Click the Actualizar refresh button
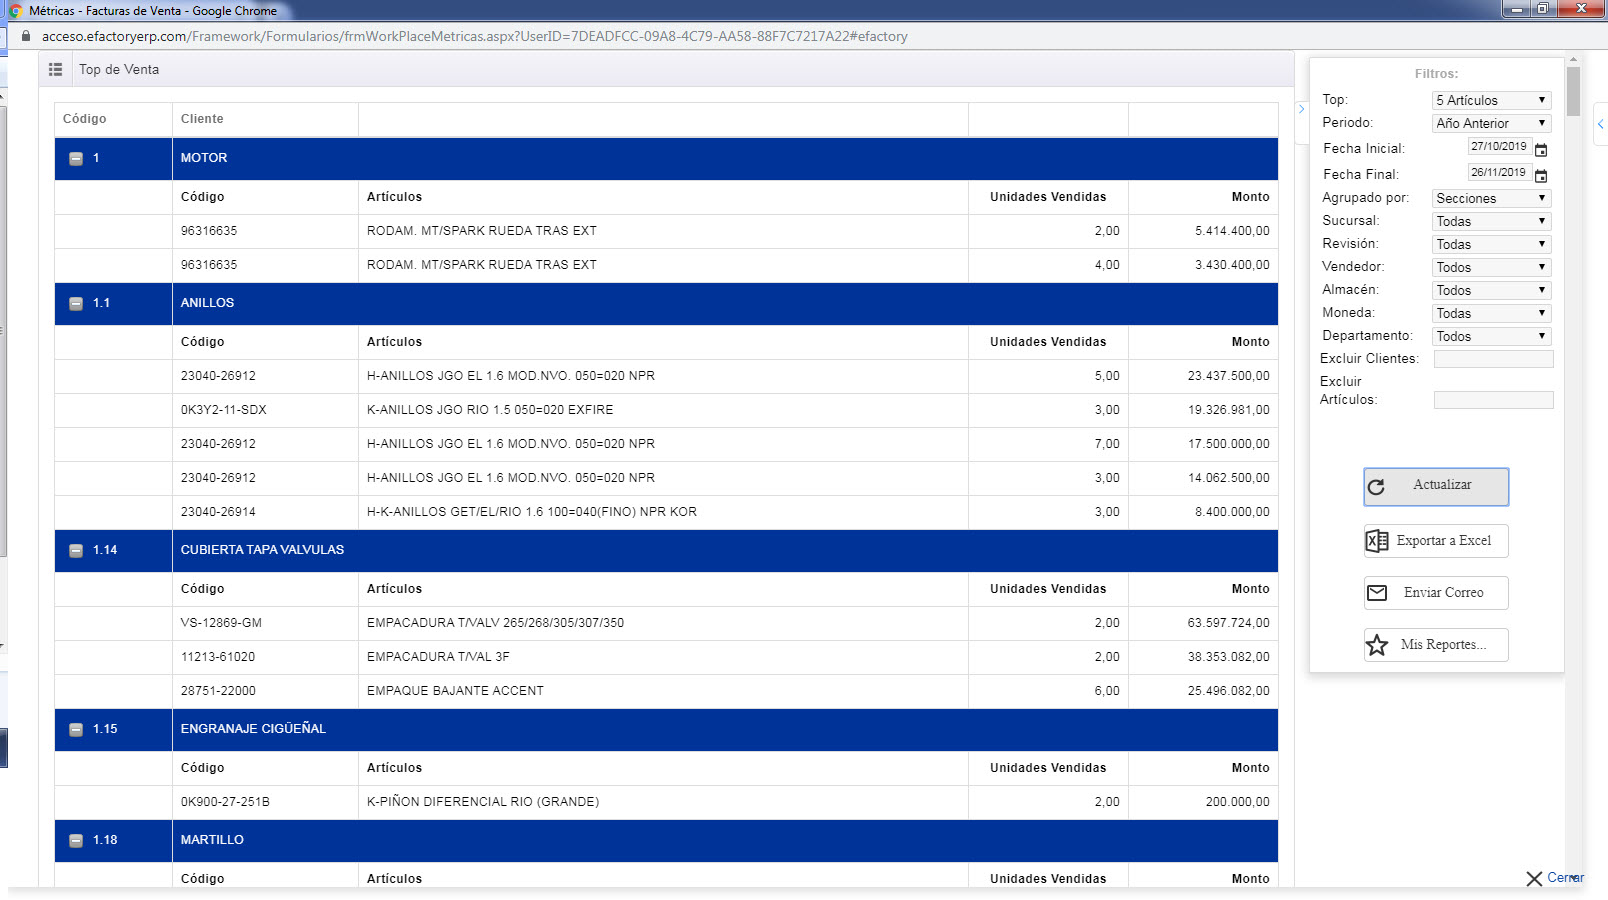 1436,487
